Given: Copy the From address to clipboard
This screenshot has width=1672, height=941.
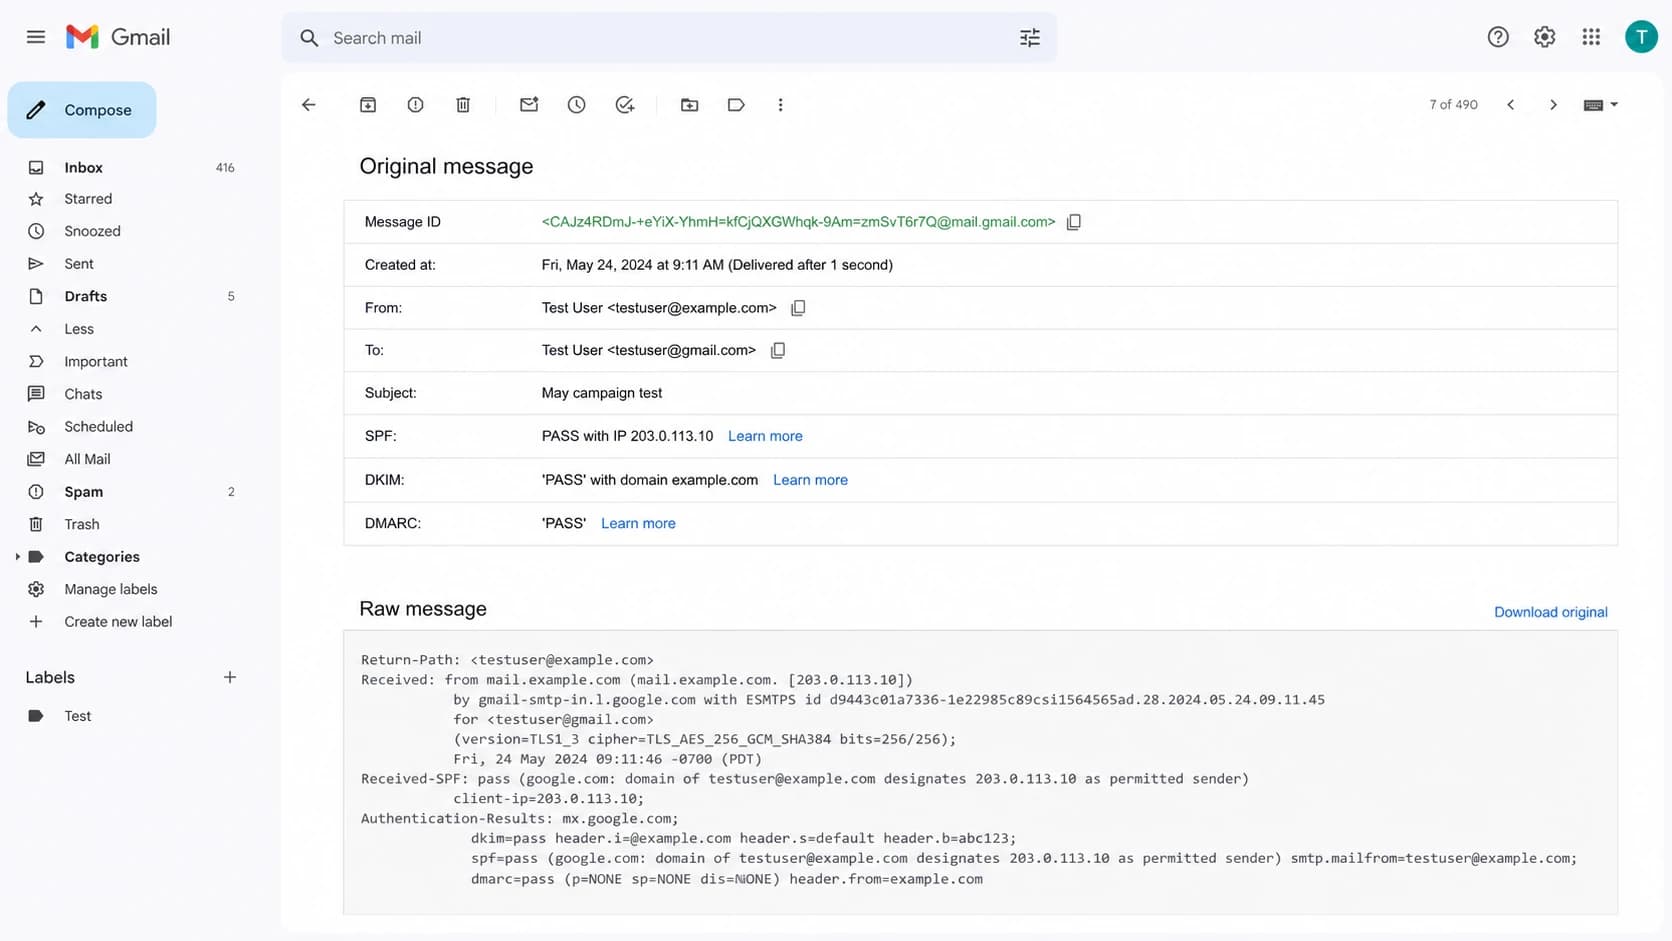Looking at the screenshot, I should point(798,308).
